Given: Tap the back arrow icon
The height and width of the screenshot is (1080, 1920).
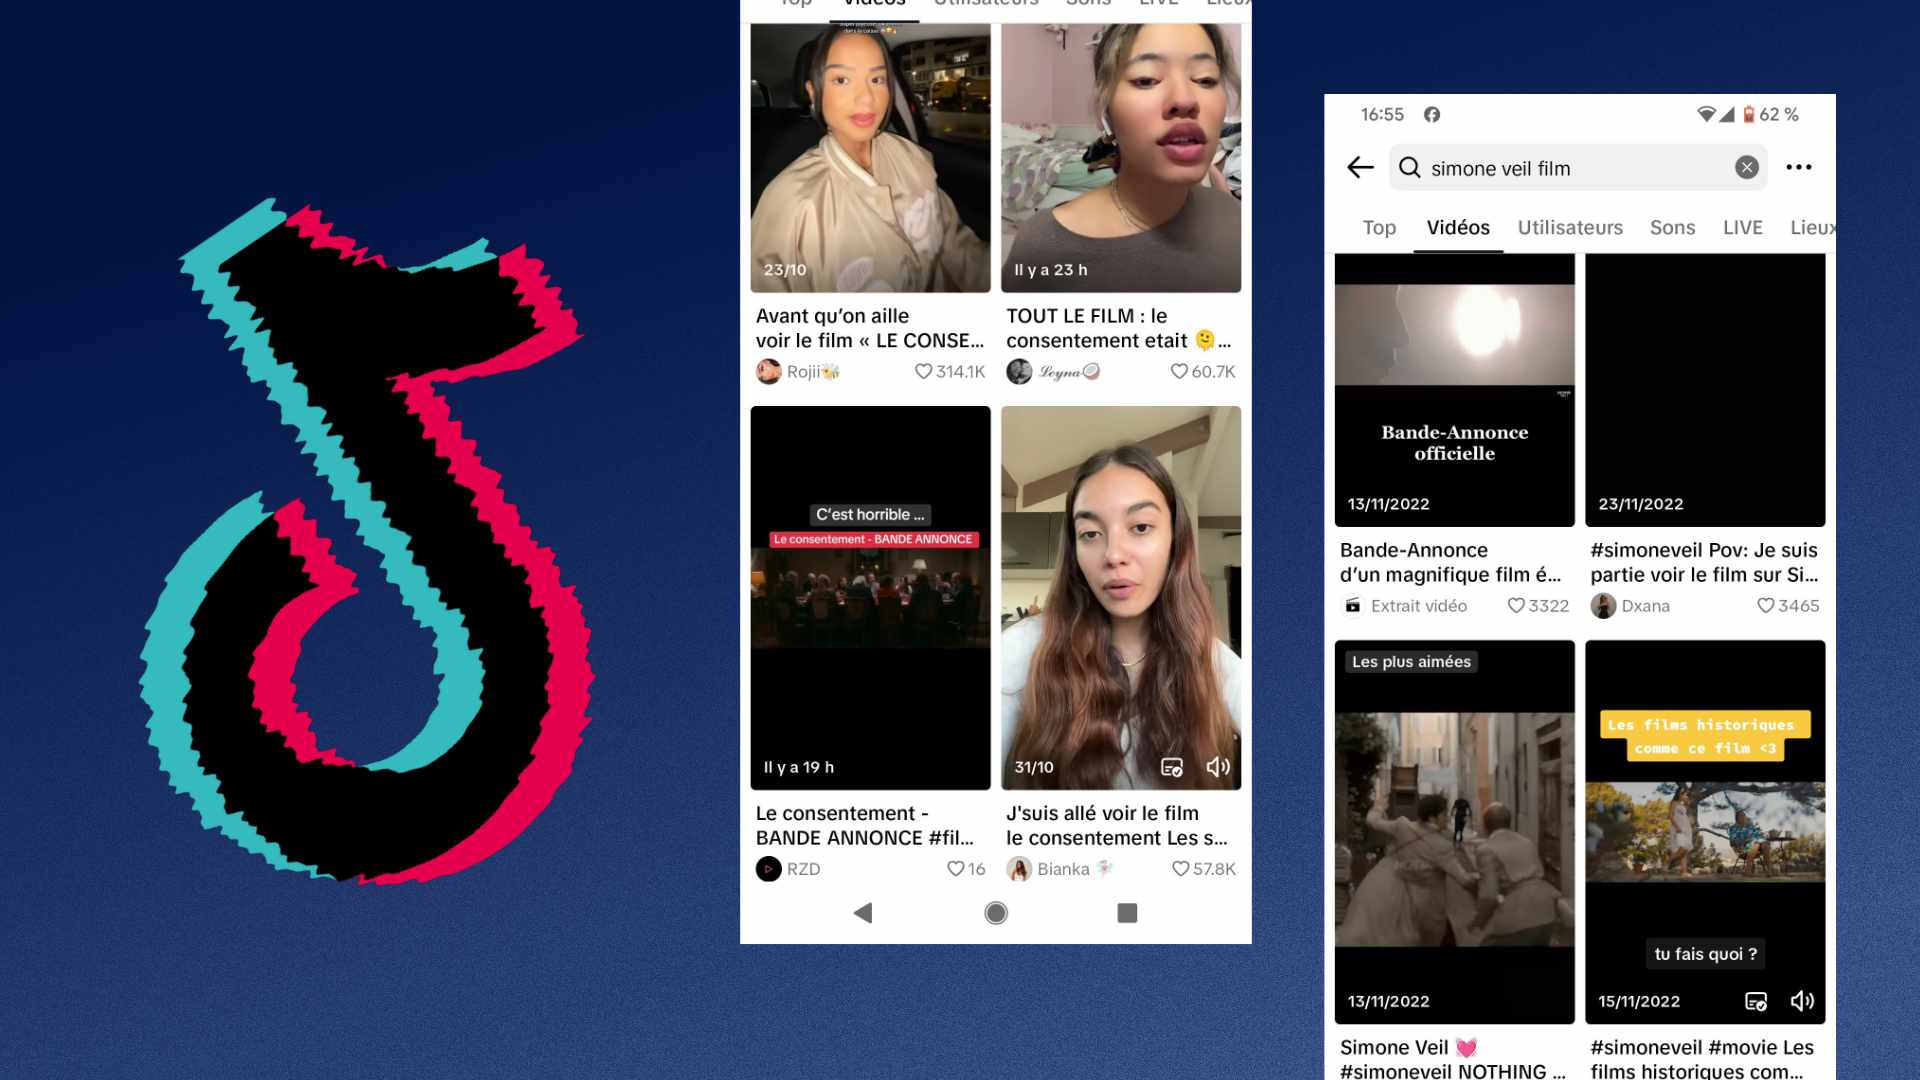Looking at the screenshot, I should coord(1360,167).
